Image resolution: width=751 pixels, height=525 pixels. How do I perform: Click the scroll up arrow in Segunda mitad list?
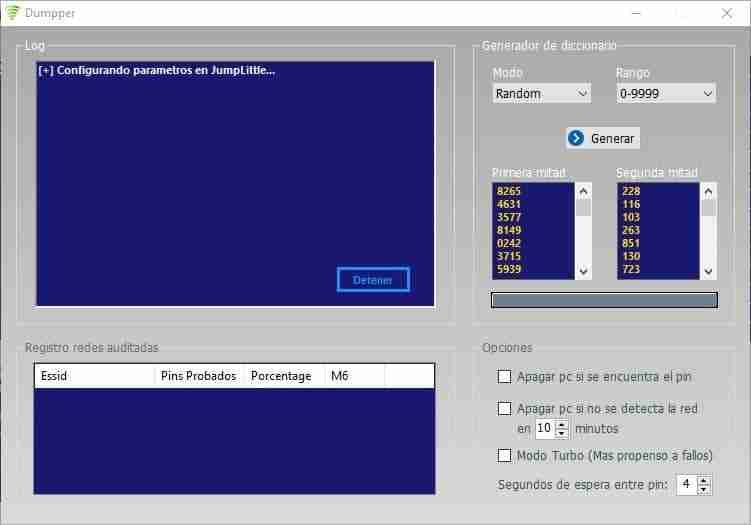point(708,192)
